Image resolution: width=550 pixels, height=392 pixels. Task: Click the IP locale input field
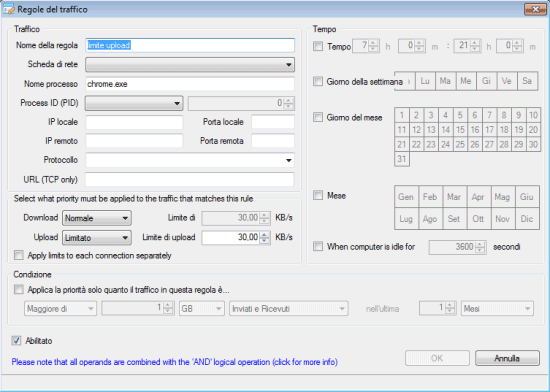coord(134,122)
